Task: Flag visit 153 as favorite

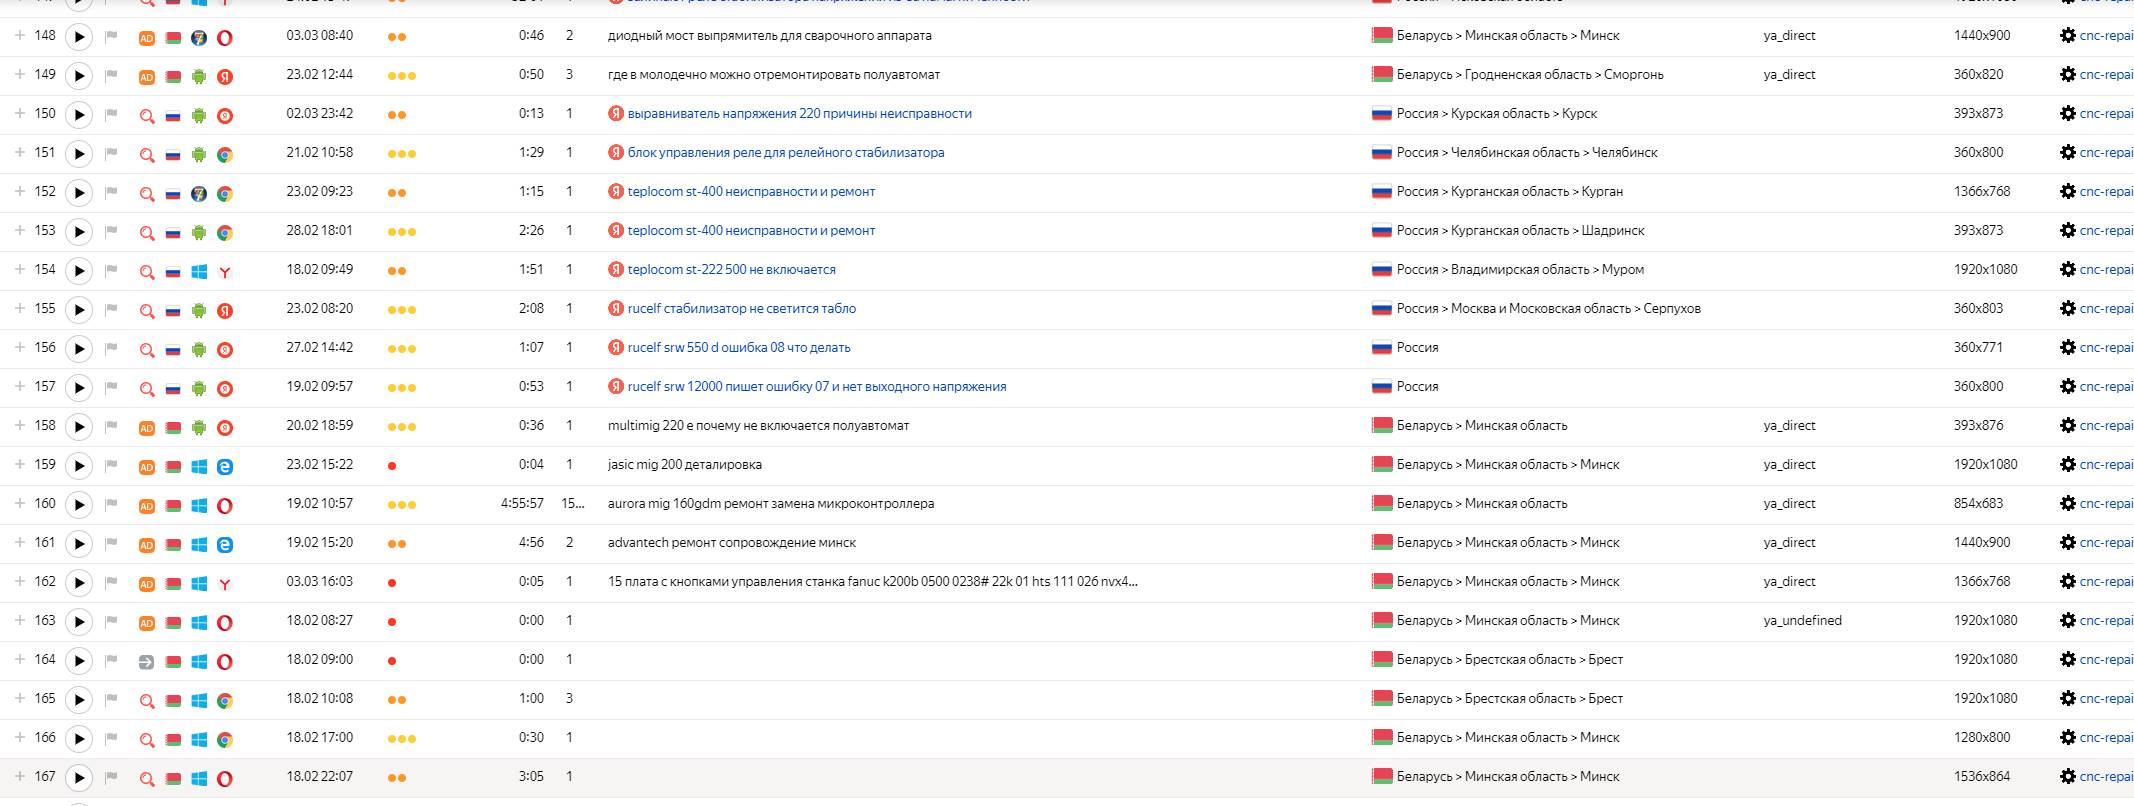Action: (112, 231)
